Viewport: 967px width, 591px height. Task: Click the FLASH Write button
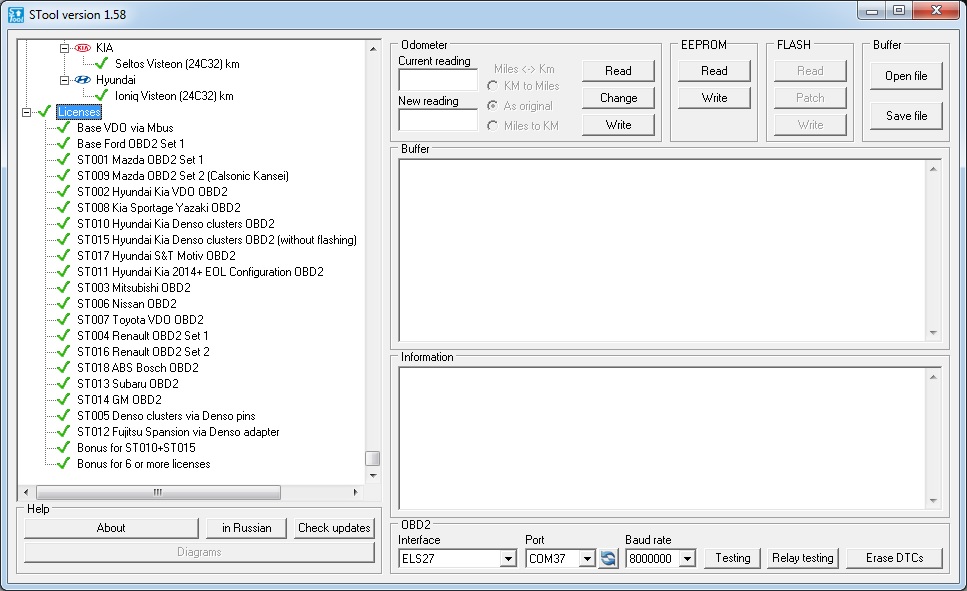coord(810,125)
